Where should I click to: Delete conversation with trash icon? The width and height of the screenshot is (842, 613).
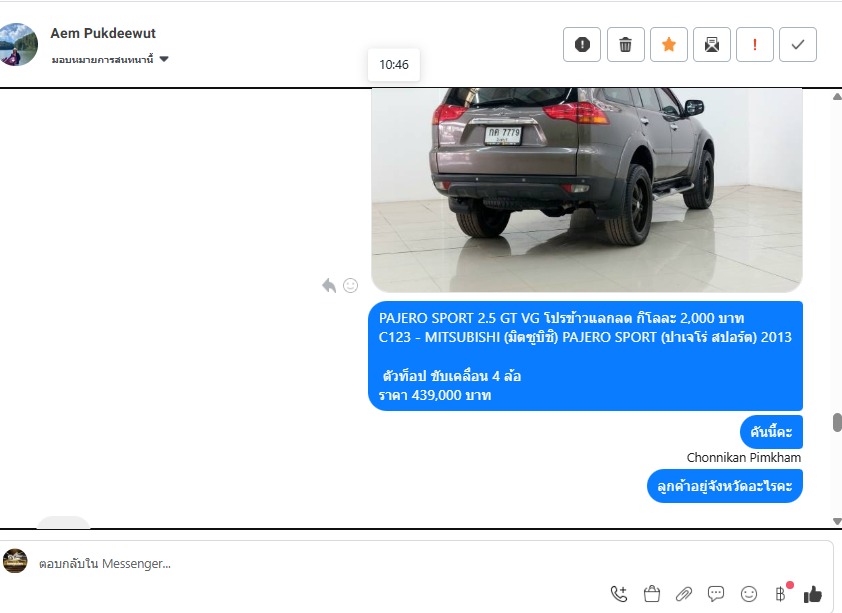point(626,45)
